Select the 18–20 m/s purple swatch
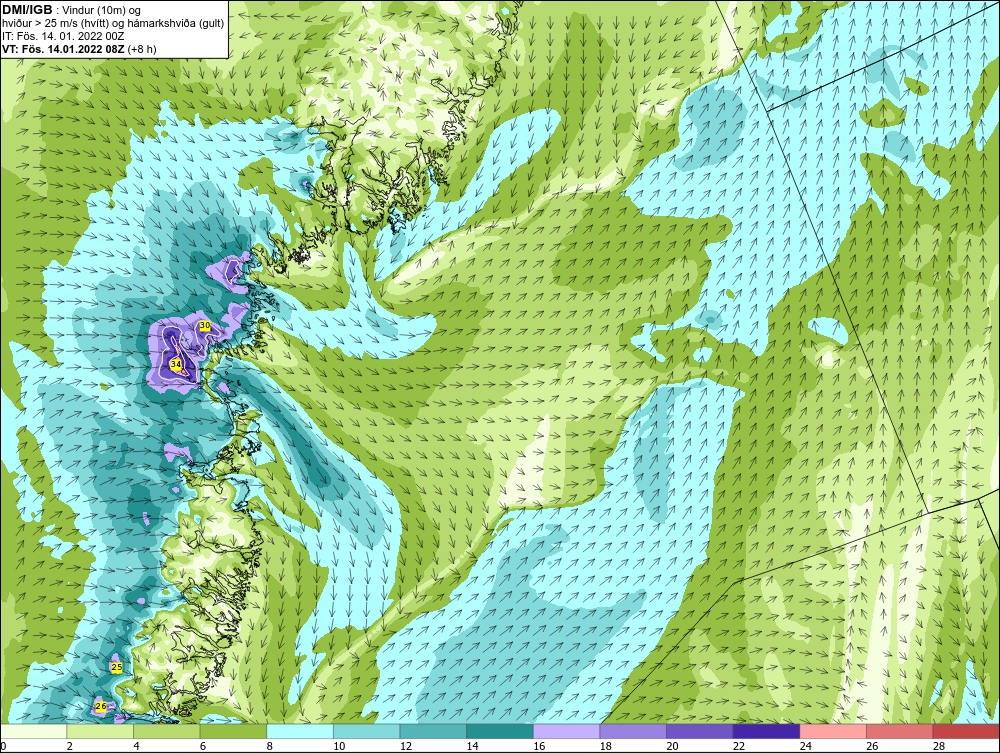Image resolution: width=1000 pixels, height=753 pixels. click(x=633, y=731)
